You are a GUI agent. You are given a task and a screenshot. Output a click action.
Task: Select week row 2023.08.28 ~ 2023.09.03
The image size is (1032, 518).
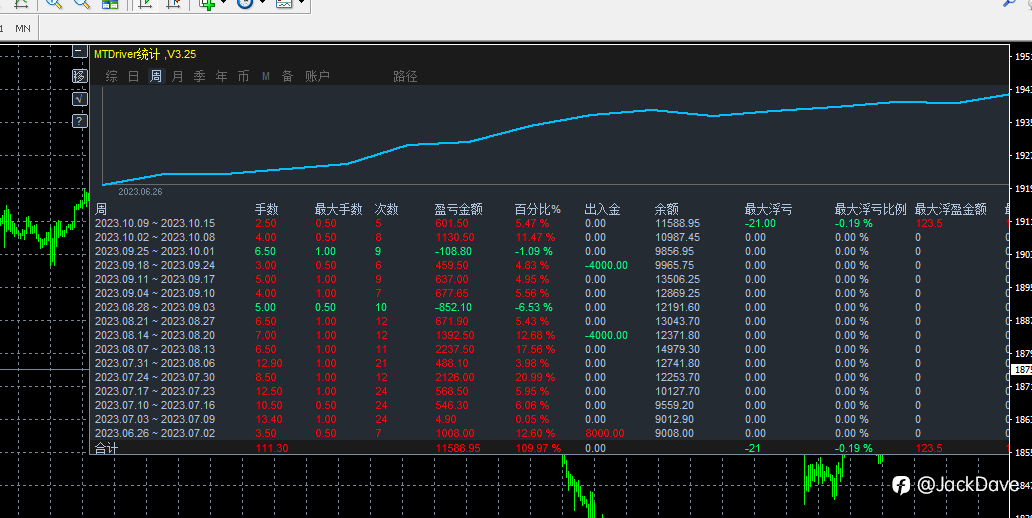point(155,307)
